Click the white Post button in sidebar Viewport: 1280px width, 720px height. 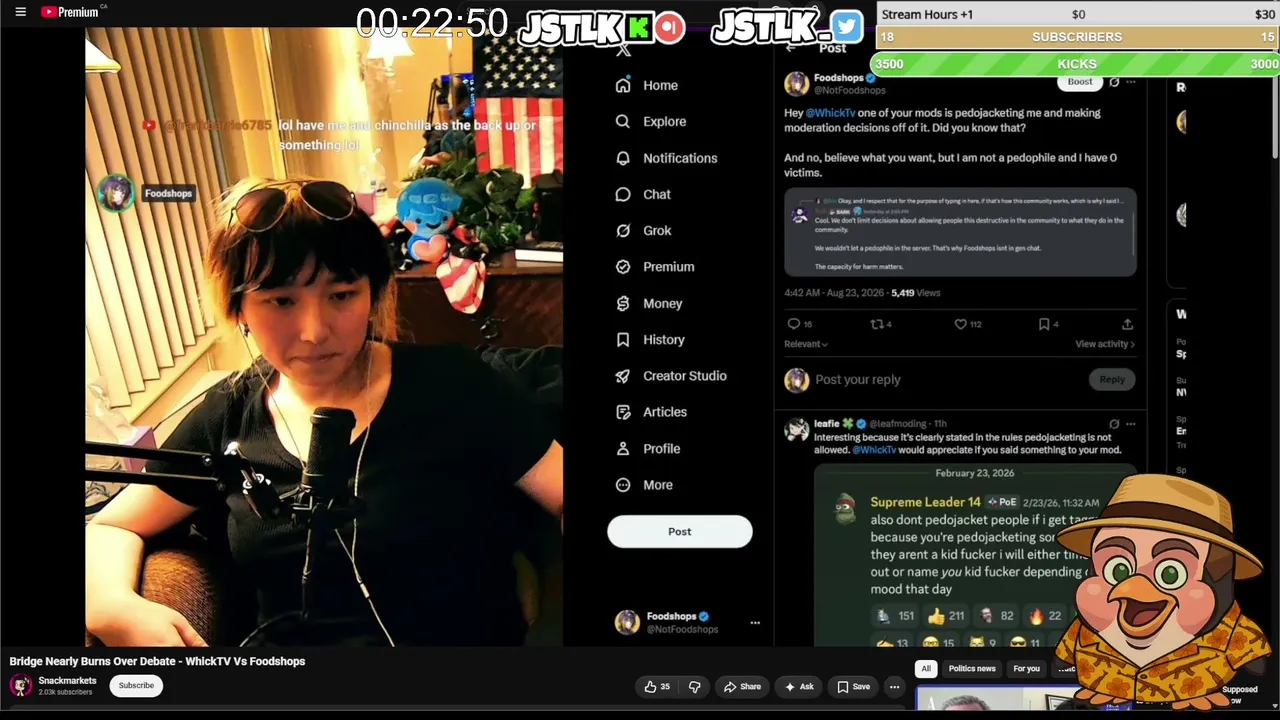coord(680,532)
